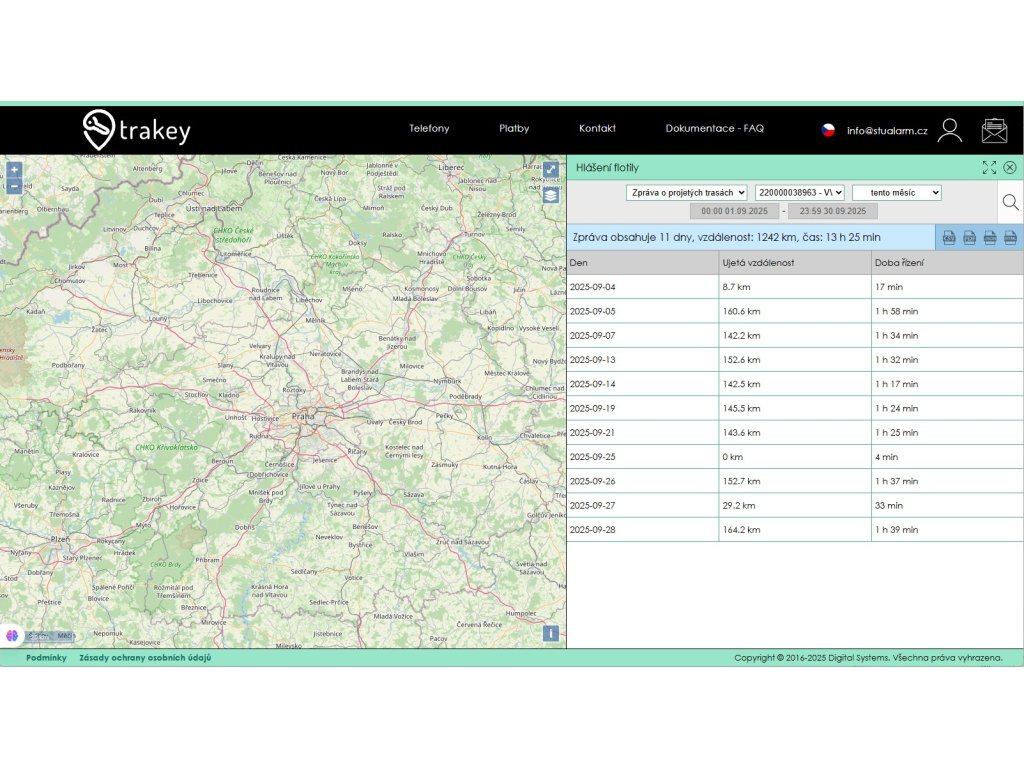Show map info attribution button
Screen dimensions: 1024x768
551,633
